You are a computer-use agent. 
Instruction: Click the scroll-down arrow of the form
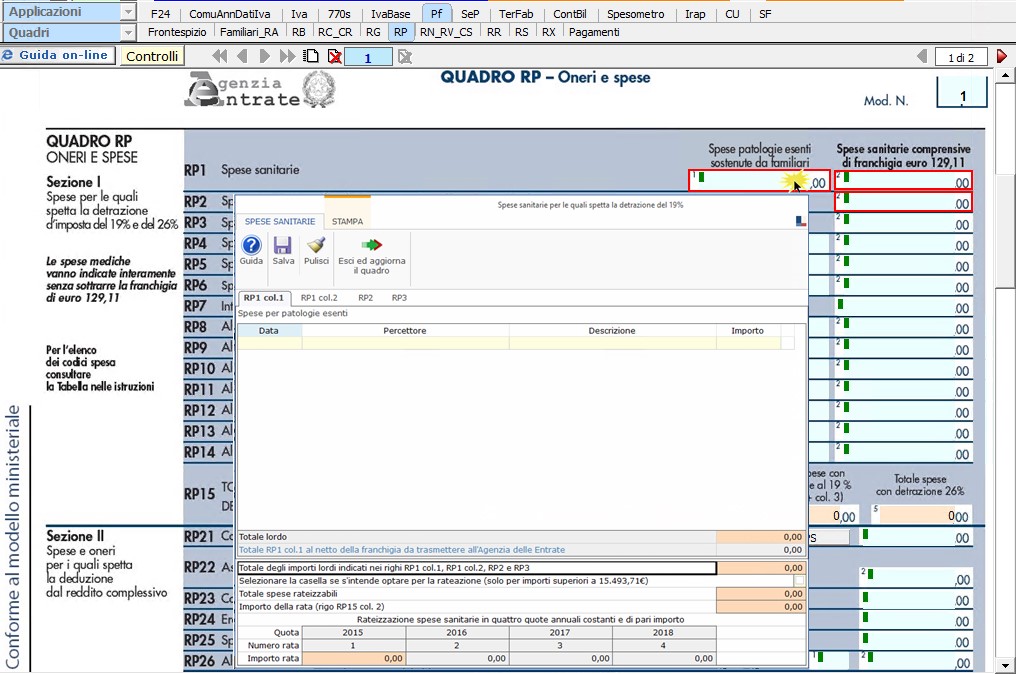tap(1005, 666)
